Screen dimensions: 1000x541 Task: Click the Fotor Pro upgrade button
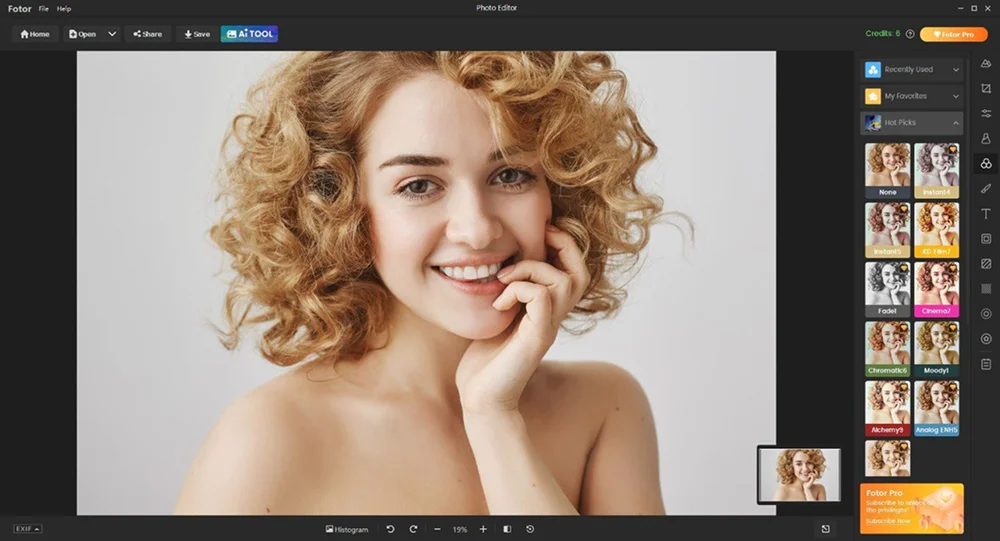coord(953,34)
